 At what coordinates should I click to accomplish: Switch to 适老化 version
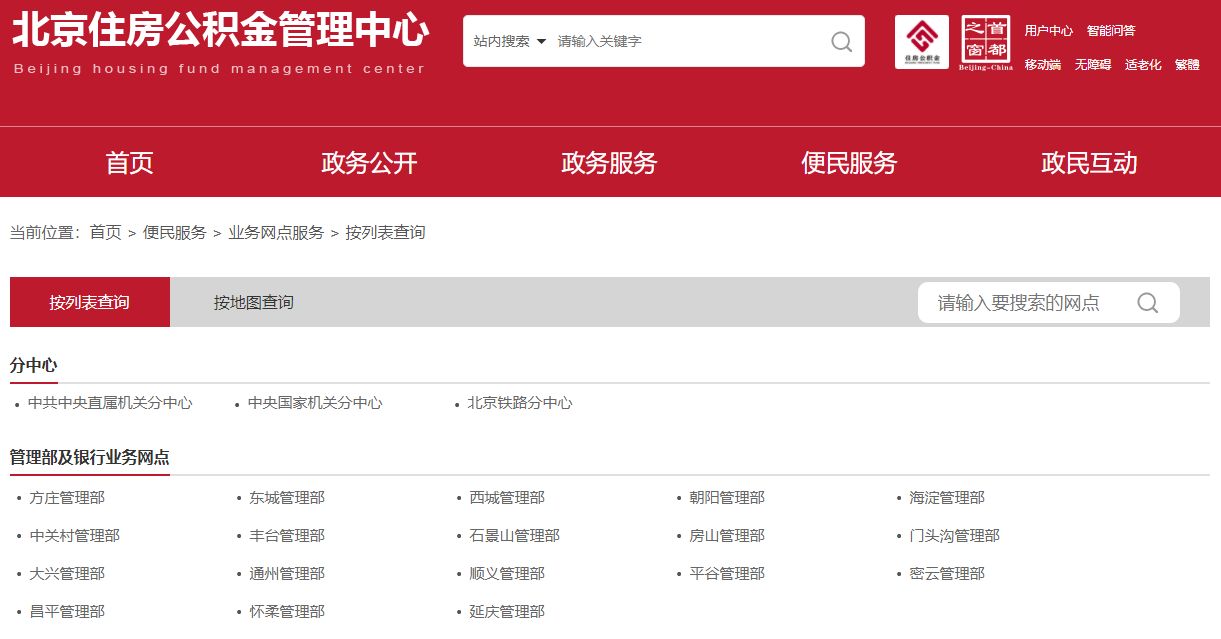tap(1143, 65)
